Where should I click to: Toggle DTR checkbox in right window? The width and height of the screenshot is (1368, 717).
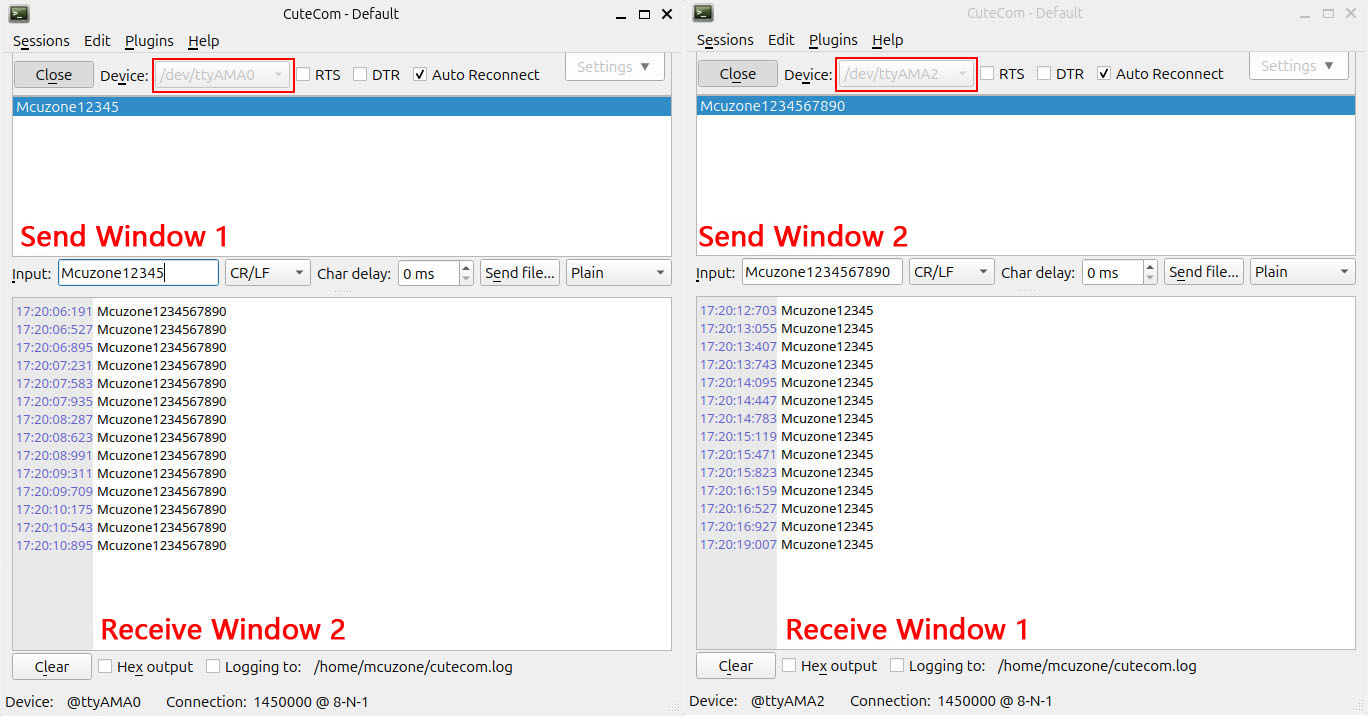[1044, 74]
